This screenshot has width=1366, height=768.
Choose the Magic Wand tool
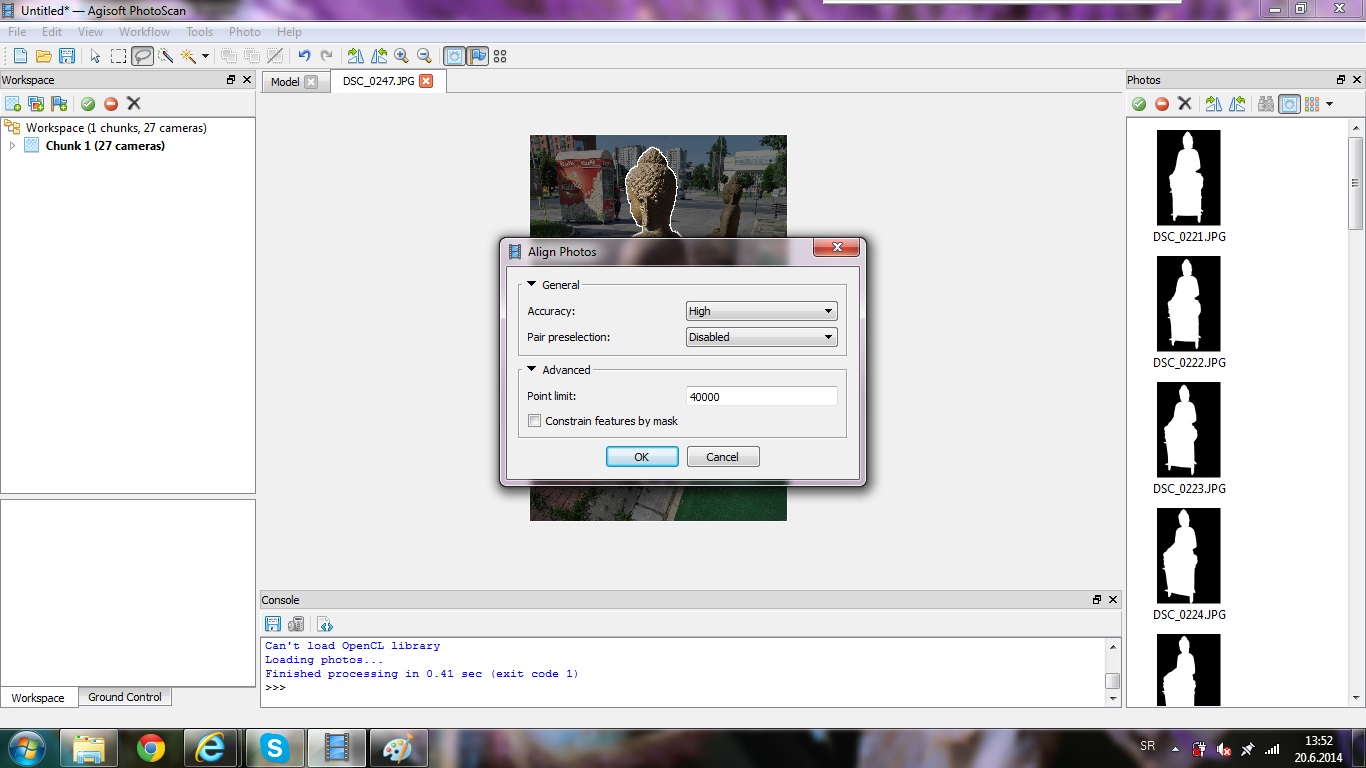[188, 56]
